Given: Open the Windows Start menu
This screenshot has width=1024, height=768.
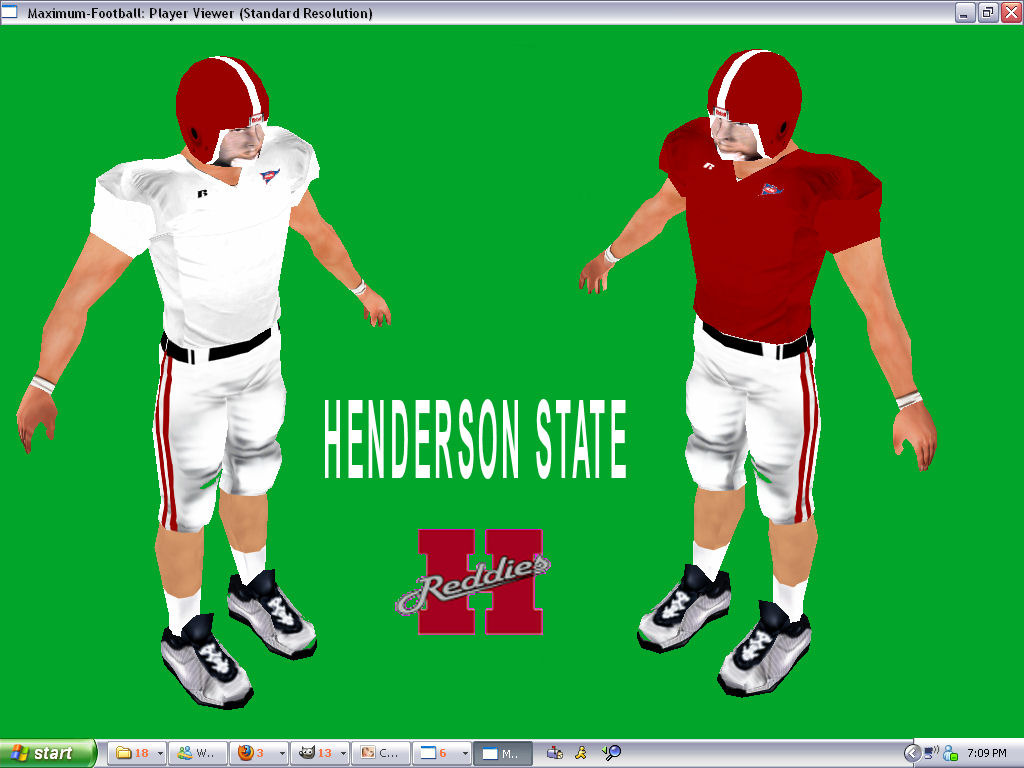Looking at the screenshot, I should pyautogui.click(x=48, y=753).
